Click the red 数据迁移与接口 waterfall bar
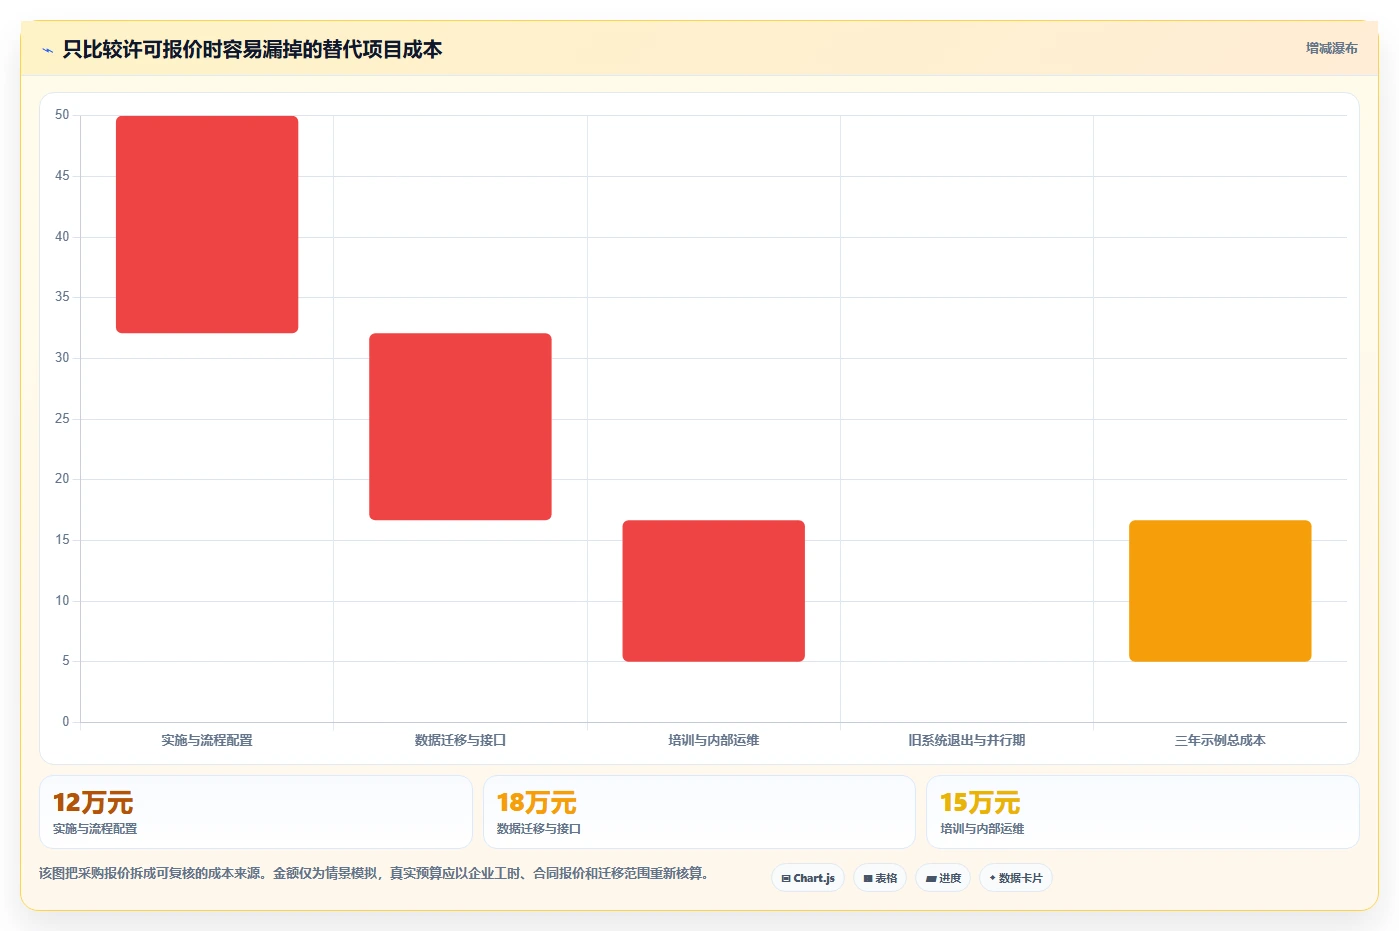Image resolution: width=1399 pixels, height=931 pixels. [460, 426]
